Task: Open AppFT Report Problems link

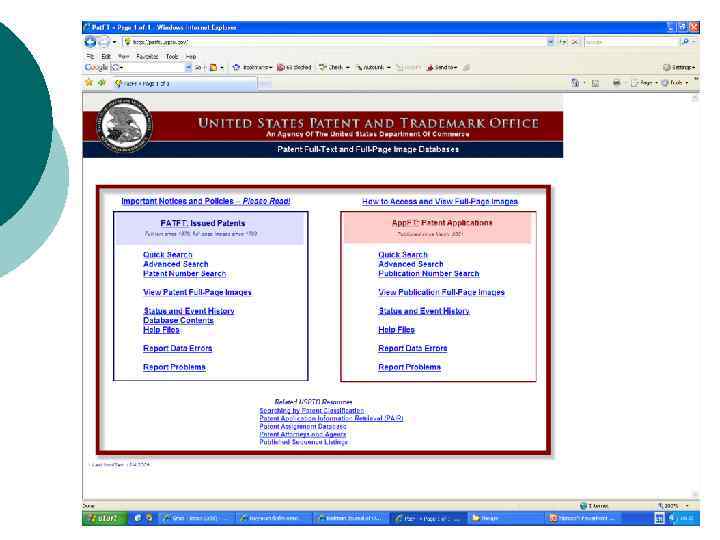Action: (x=409, y=367)
